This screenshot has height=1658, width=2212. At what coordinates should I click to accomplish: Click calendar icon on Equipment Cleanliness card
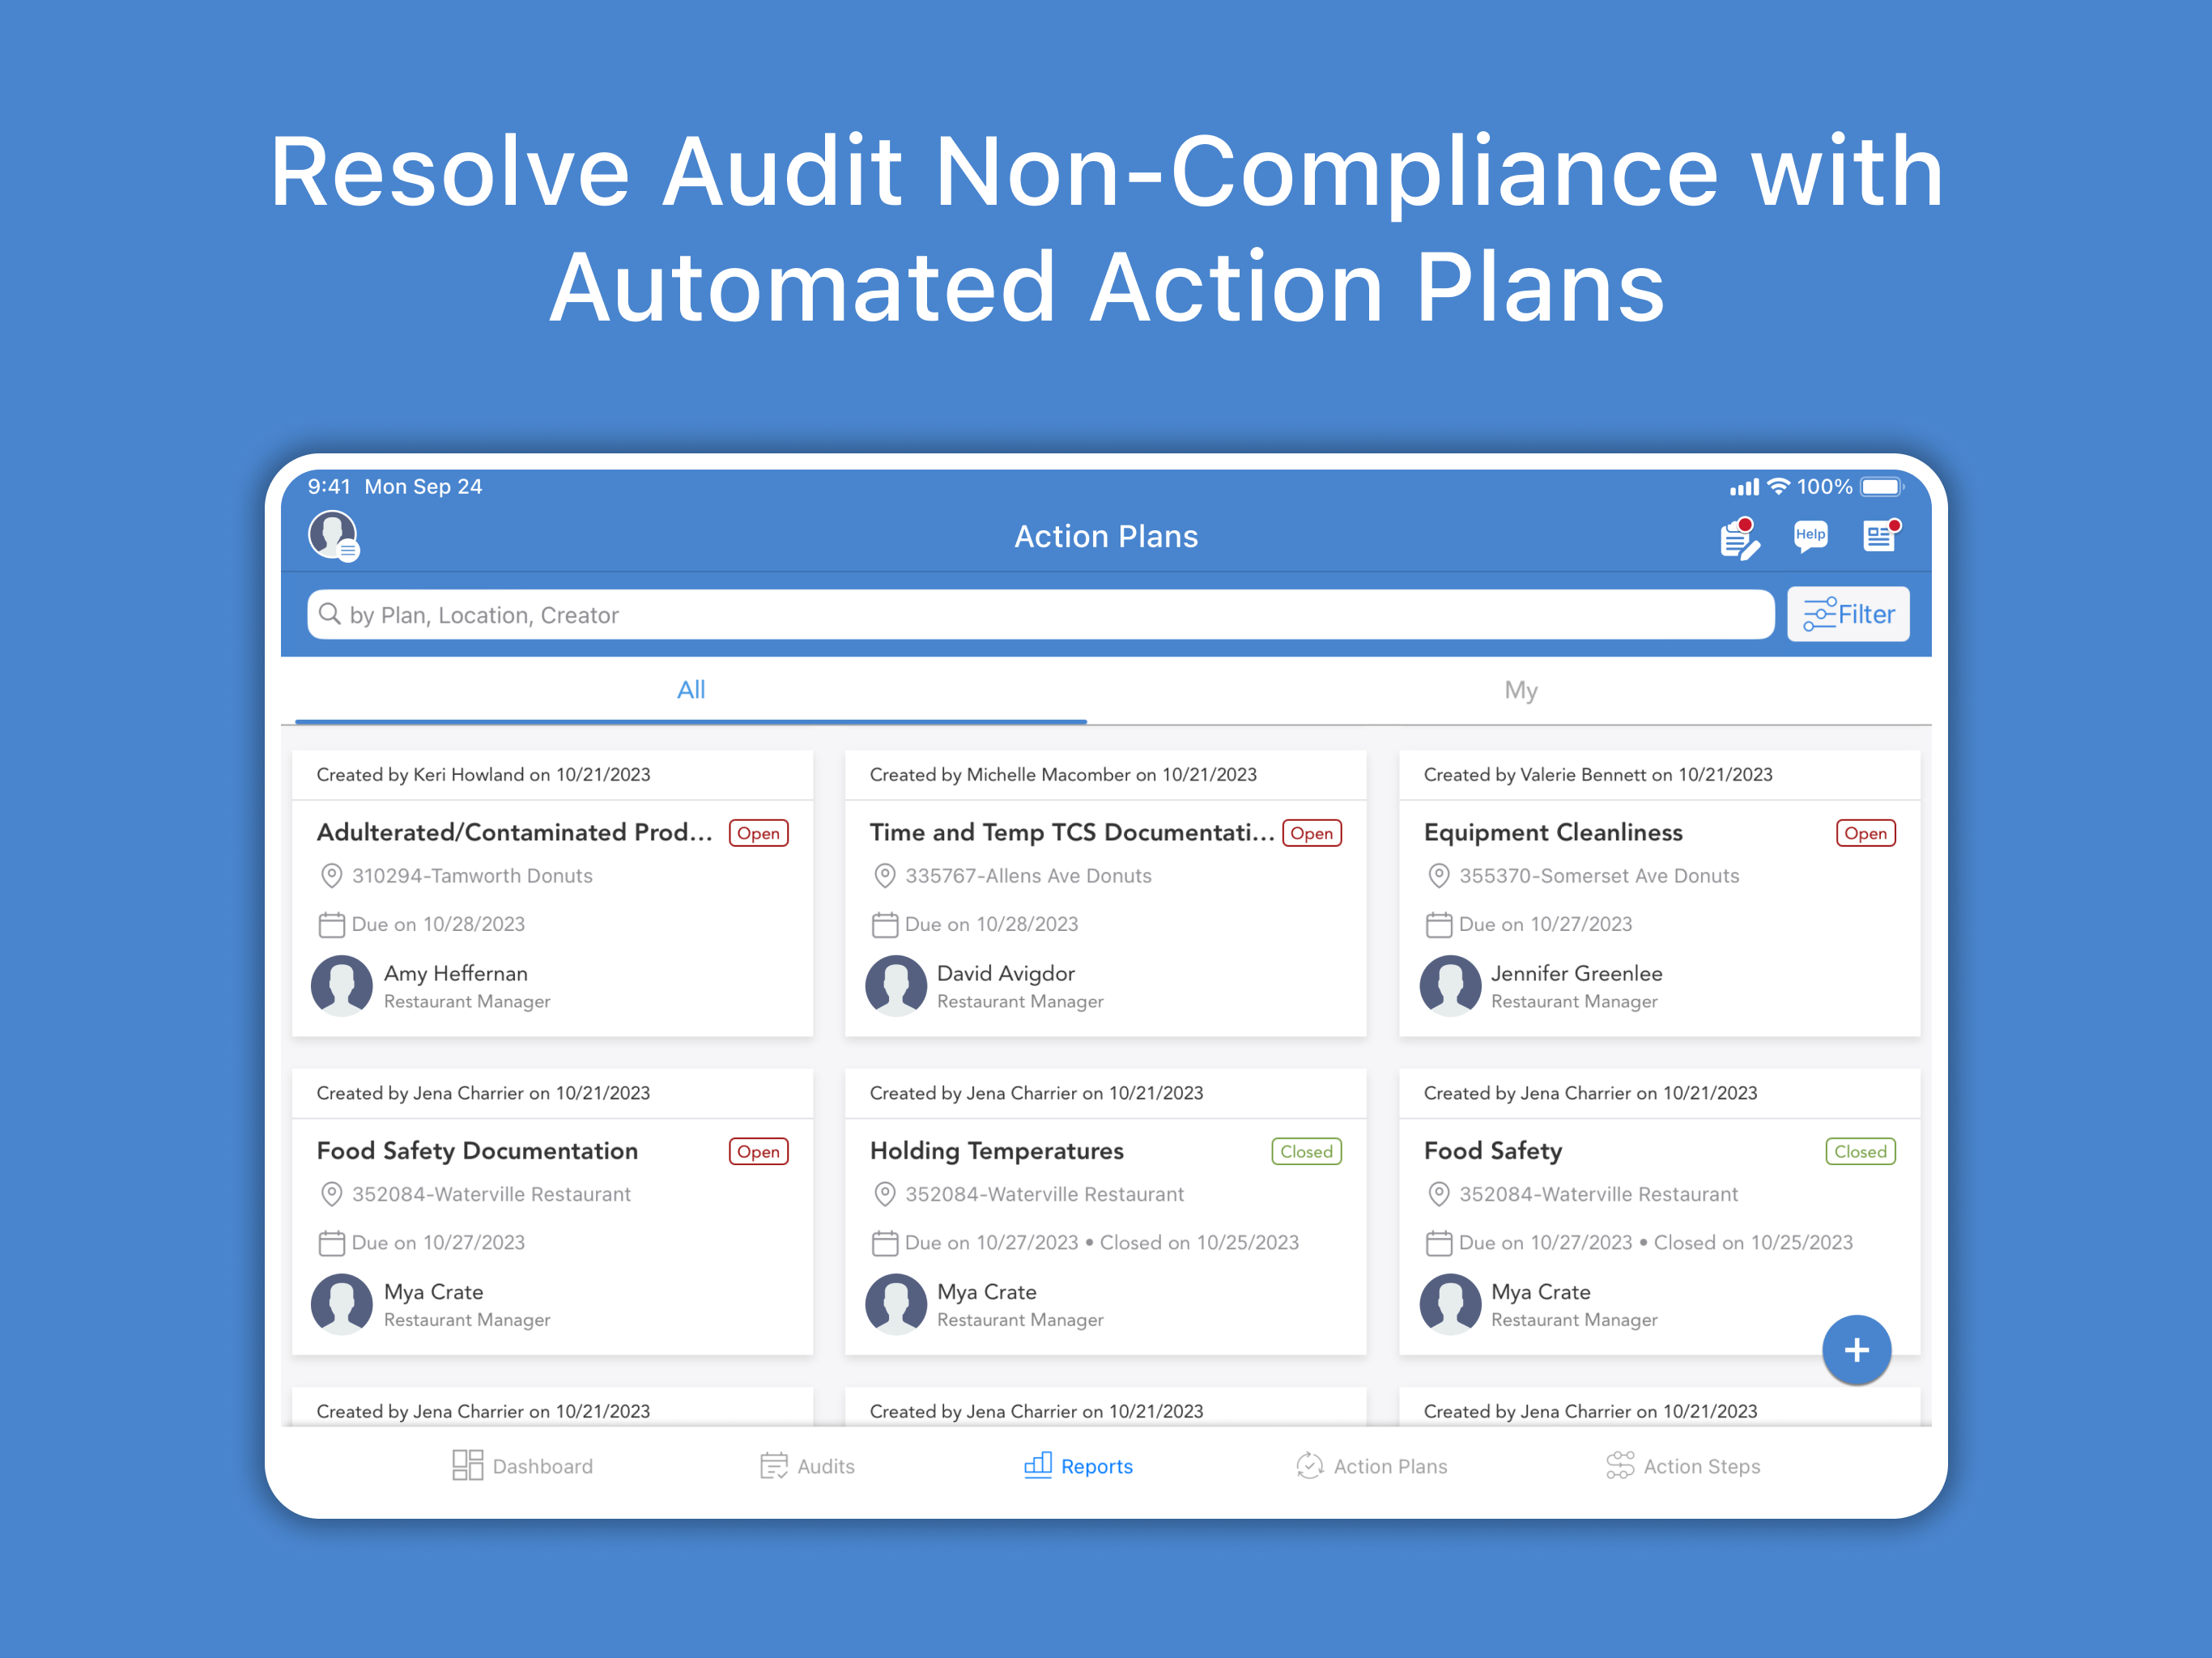[x=1438, y=925]
